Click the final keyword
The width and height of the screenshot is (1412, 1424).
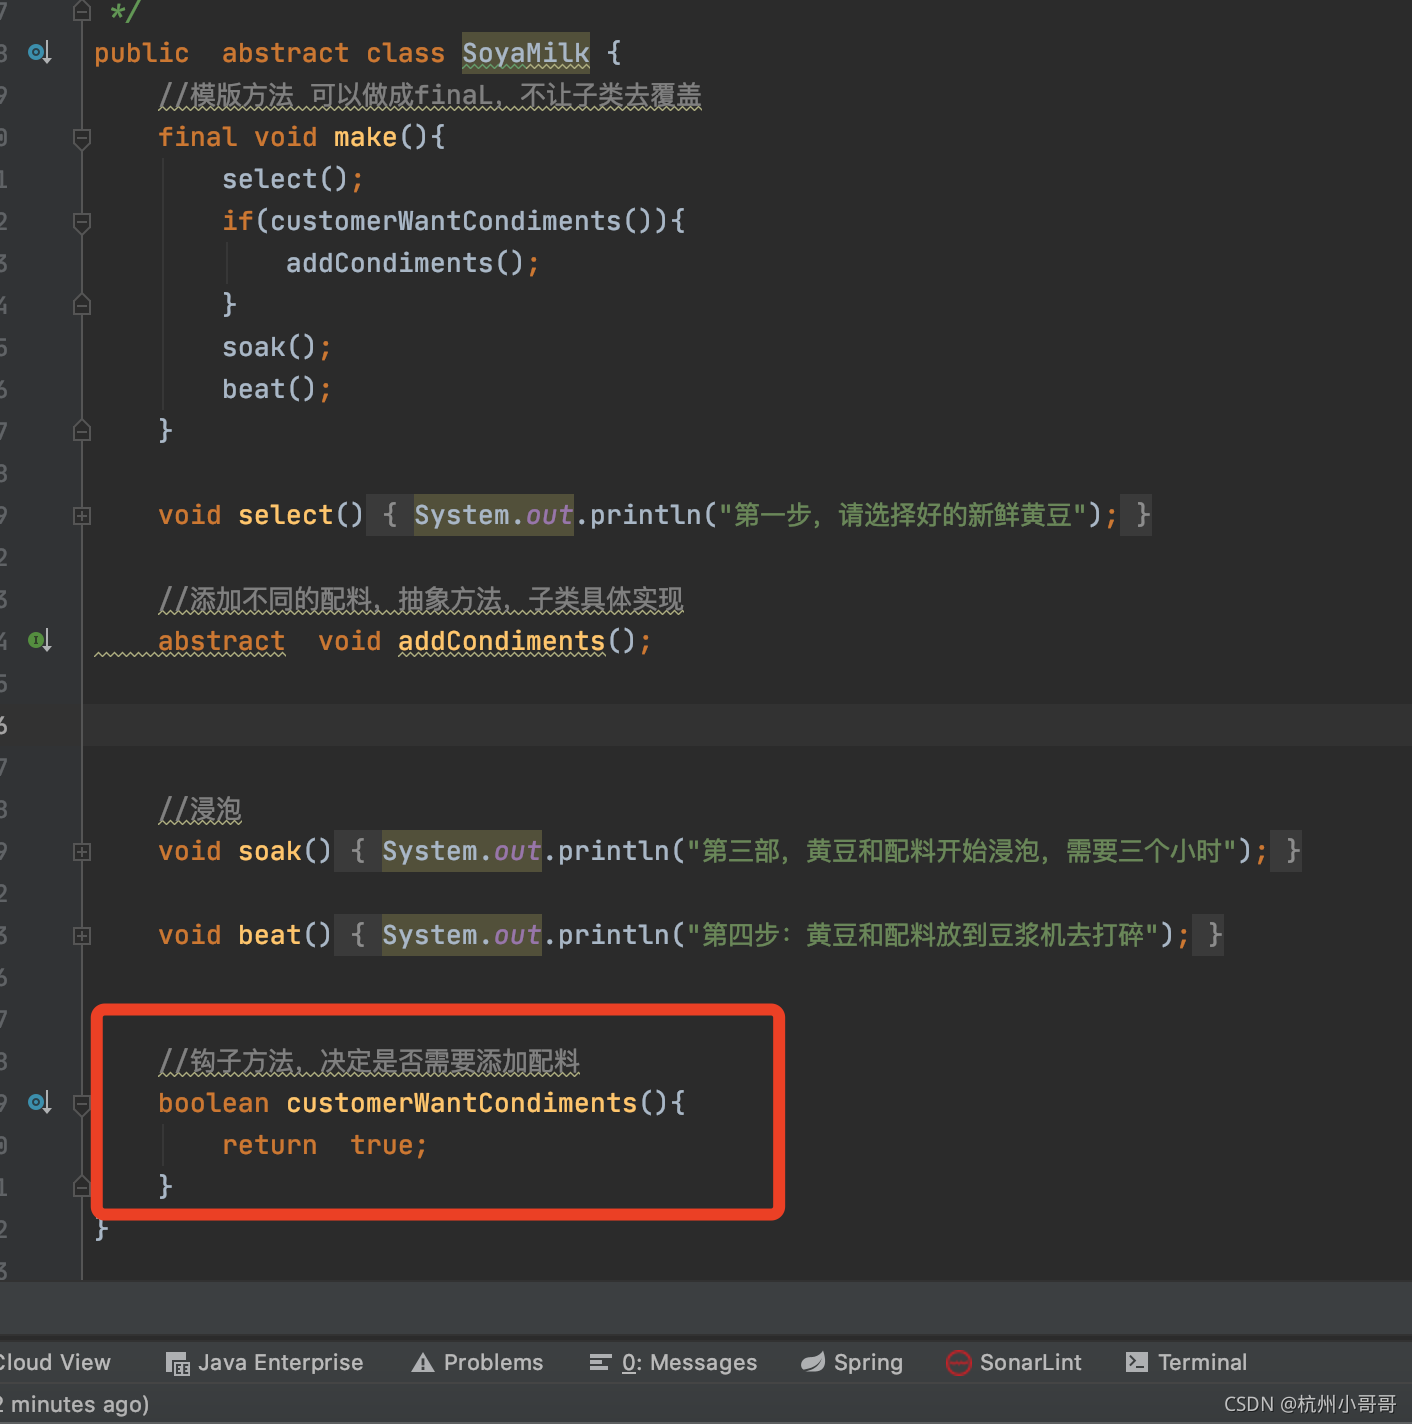(x=197, y=136)
